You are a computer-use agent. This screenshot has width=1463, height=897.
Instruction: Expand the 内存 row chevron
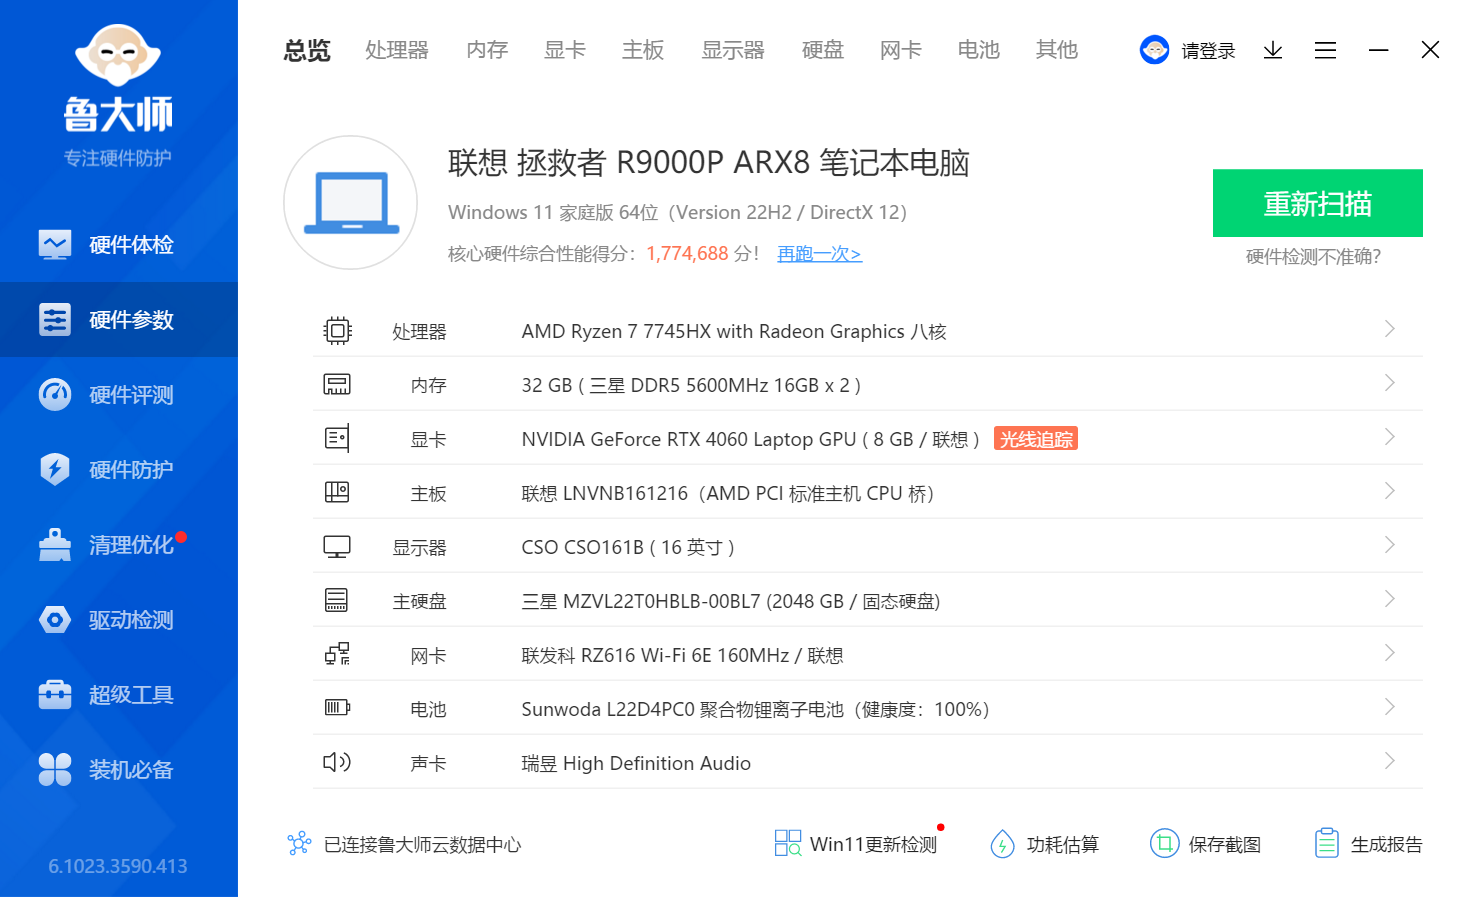coord(1389,383)
